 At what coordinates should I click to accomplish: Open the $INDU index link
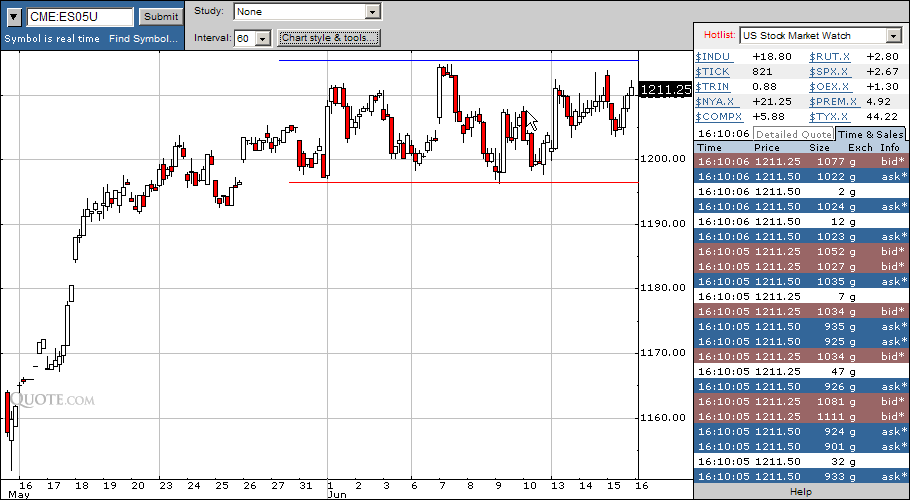tap(713, 57)
